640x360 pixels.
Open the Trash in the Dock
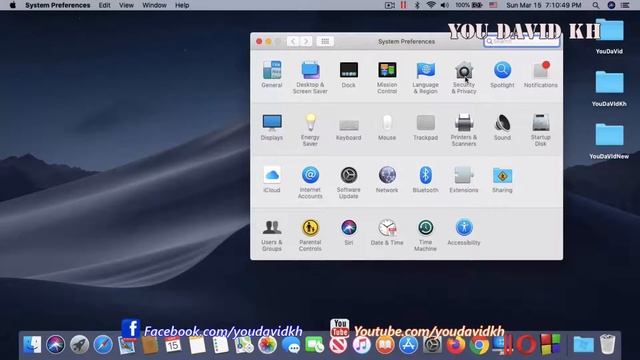pyautogui.click(x=607, y=344)
